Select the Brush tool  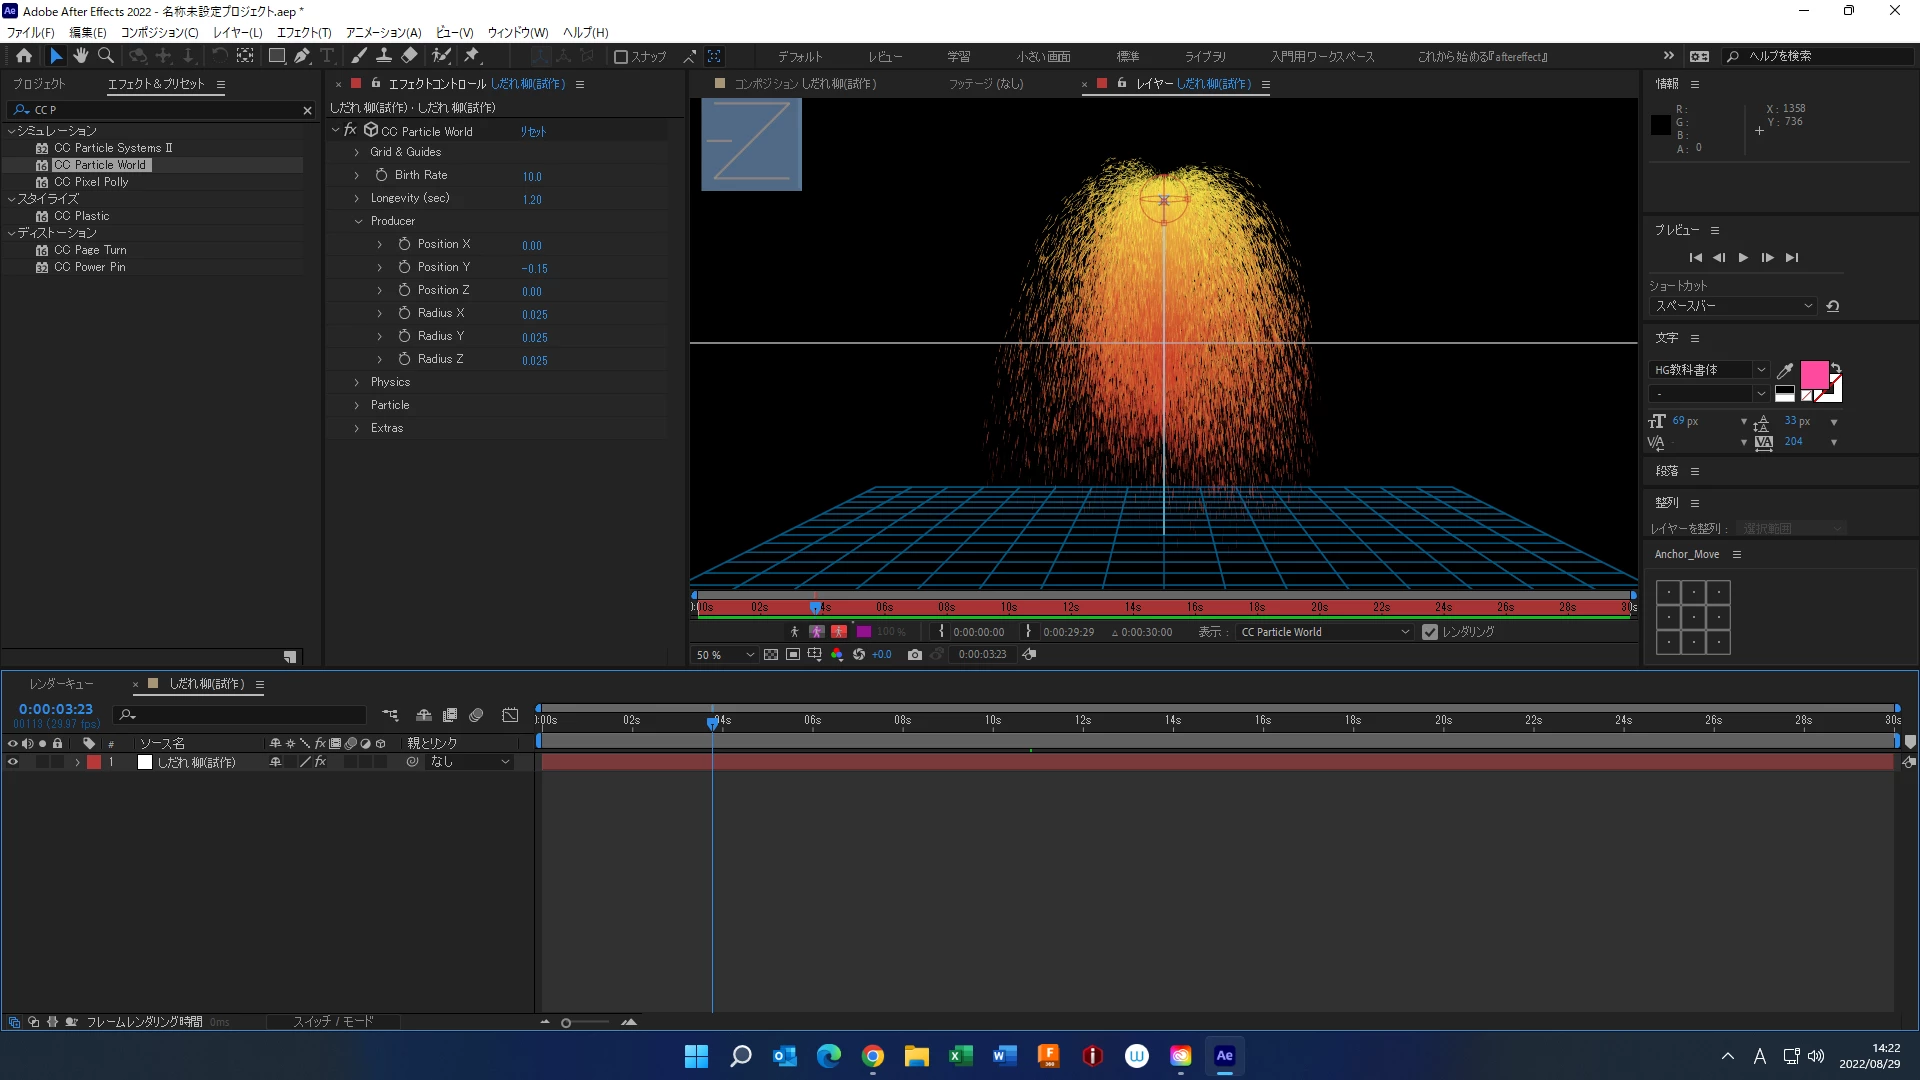pos(358,56)
